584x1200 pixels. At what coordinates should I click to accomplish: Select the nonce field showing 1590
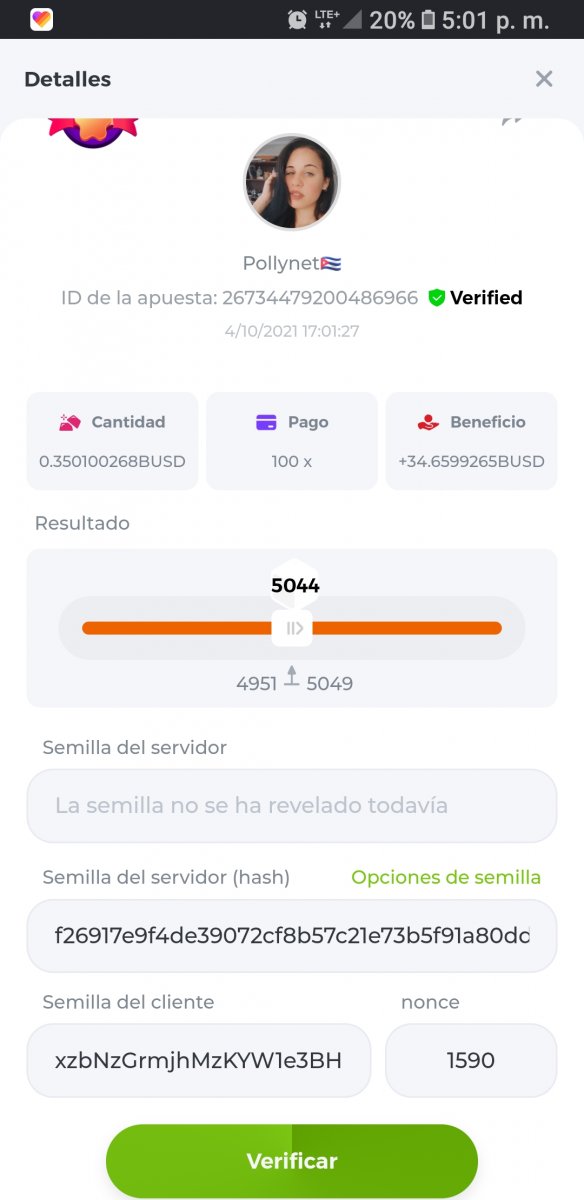[x=471, y=1060]
